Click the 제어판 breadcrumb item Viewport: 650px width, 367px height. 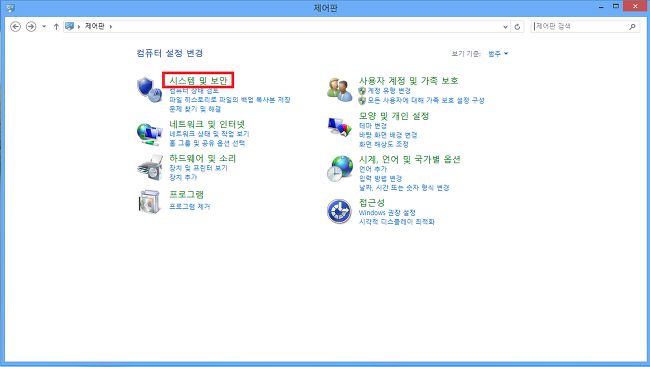[x=95, y=26]
